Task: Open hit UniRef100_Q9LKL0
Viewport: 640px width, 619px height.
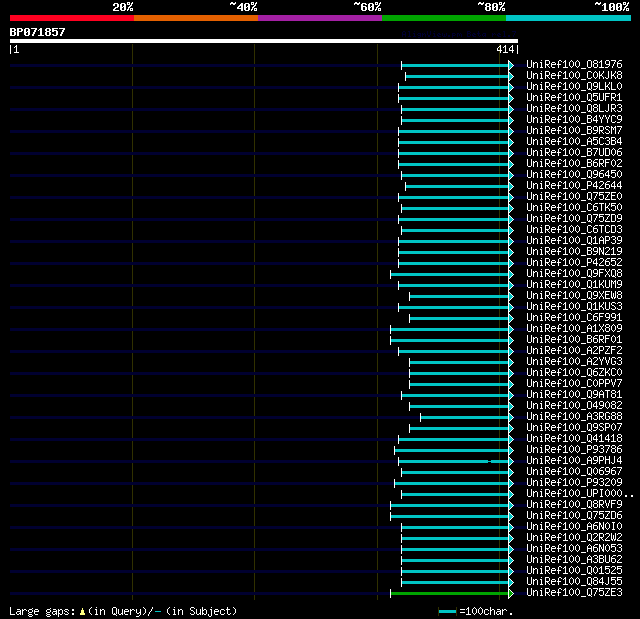Action: (x=574, y=87)
